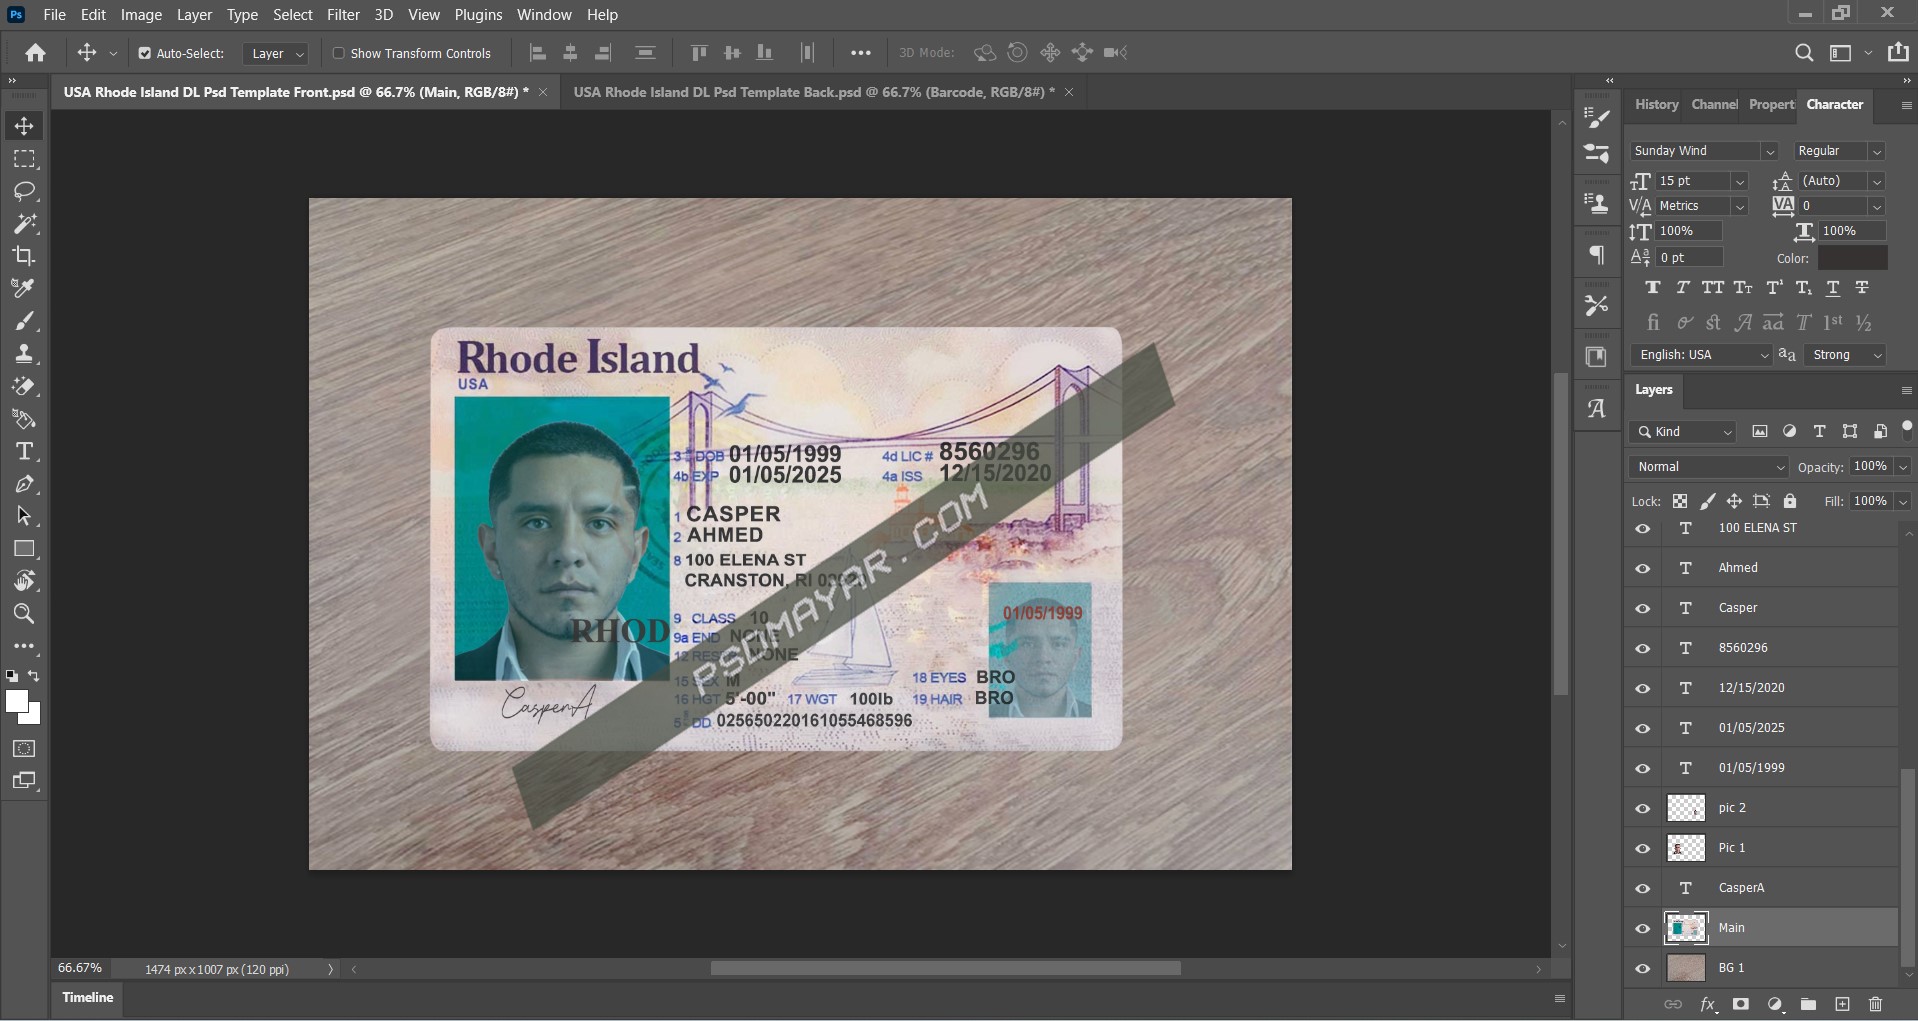Click the horizontal canvas scrollbar
The image size is (1918, 1021).
click(x=945, y=968)
